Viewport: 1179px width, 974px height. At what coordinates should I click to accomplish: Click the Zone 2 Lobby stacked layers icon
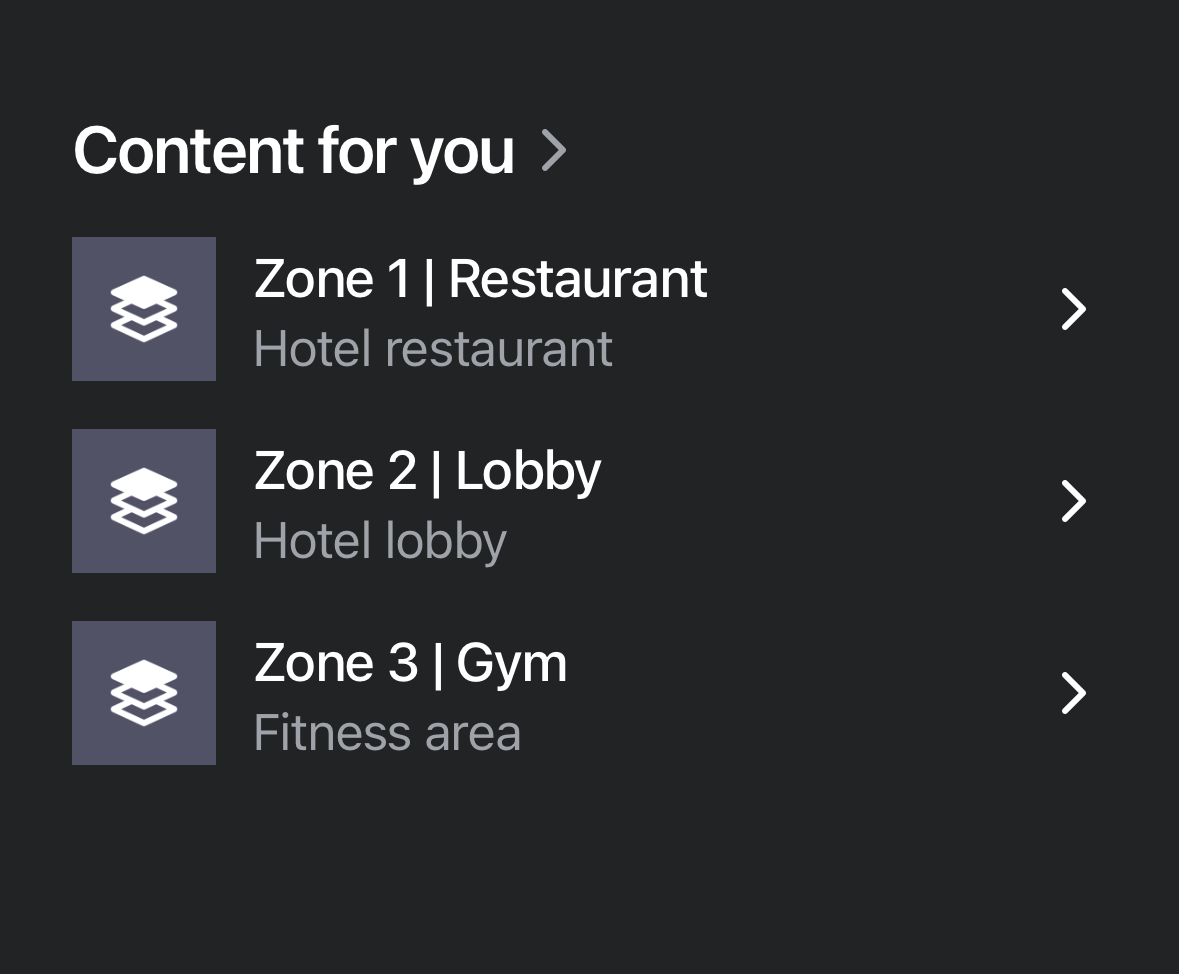(144, 501)
